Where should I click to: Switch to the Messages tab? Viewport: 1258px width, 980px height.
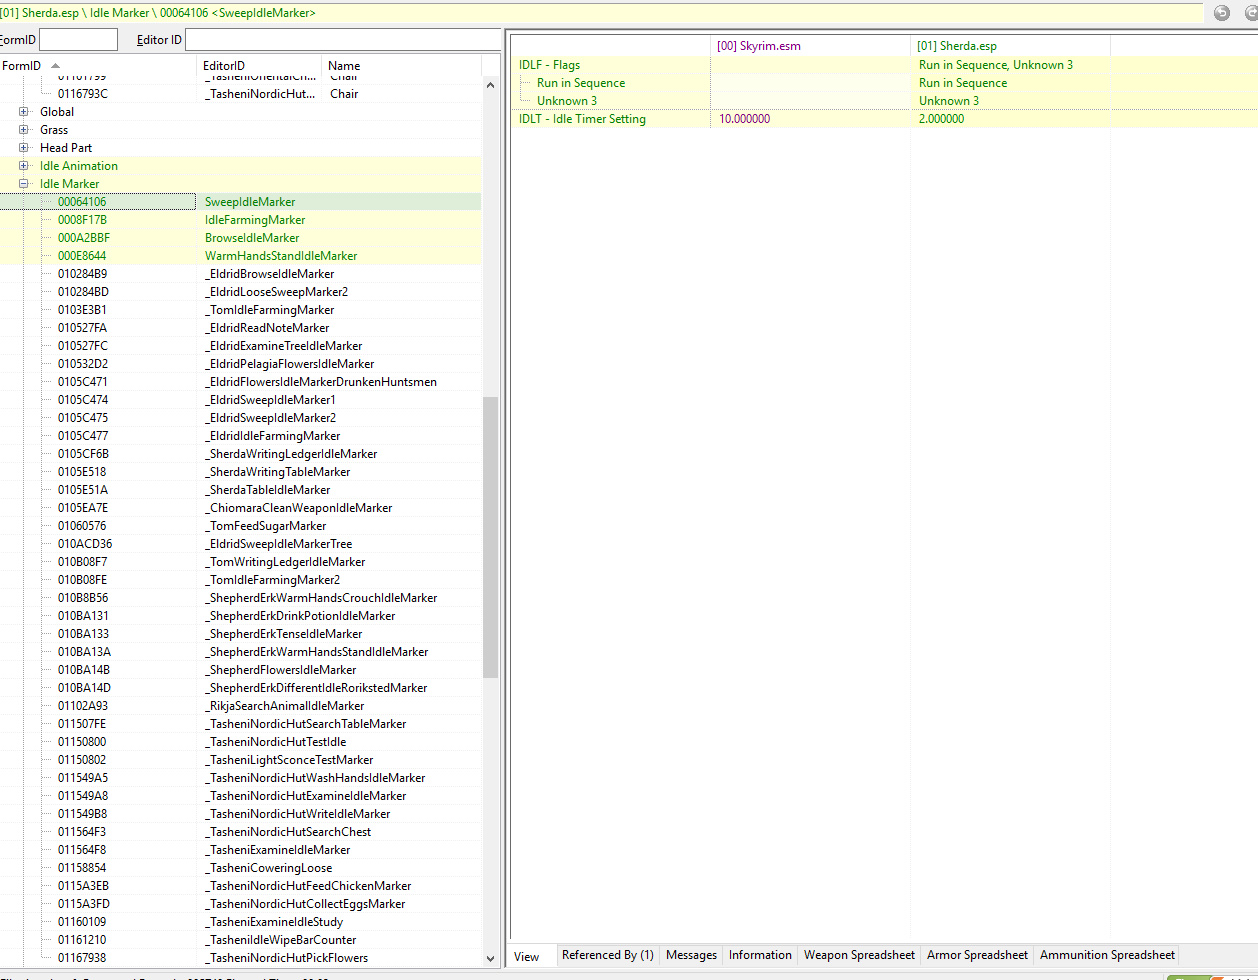(x=691, y=955)
